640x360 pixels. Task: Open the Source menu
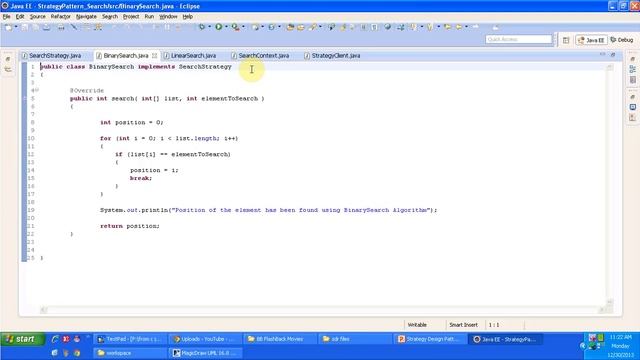pos(38,17)
